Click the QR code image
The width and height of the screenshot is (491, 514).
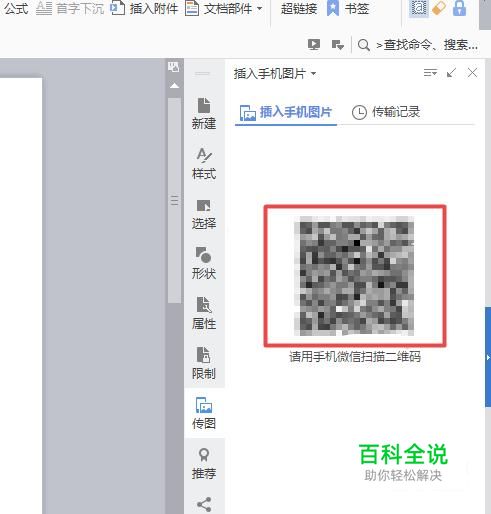pos(355,276)
